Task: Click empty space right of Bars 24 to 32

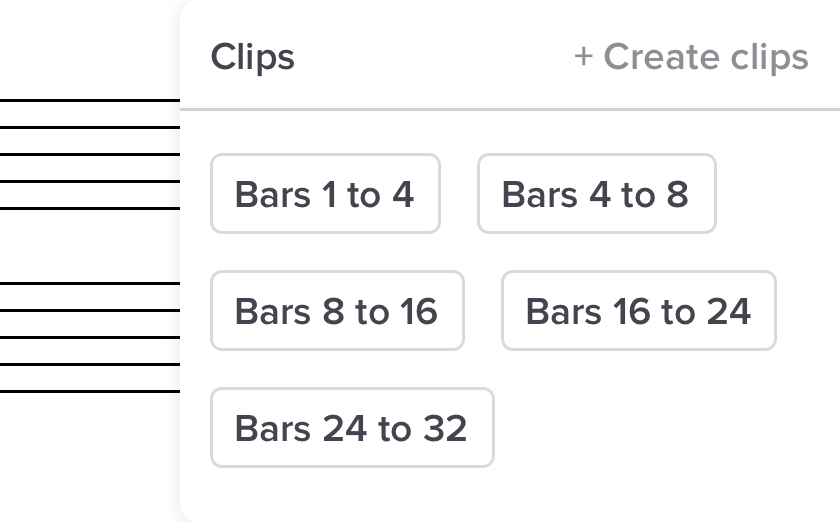Action: (x=660, y=428)
